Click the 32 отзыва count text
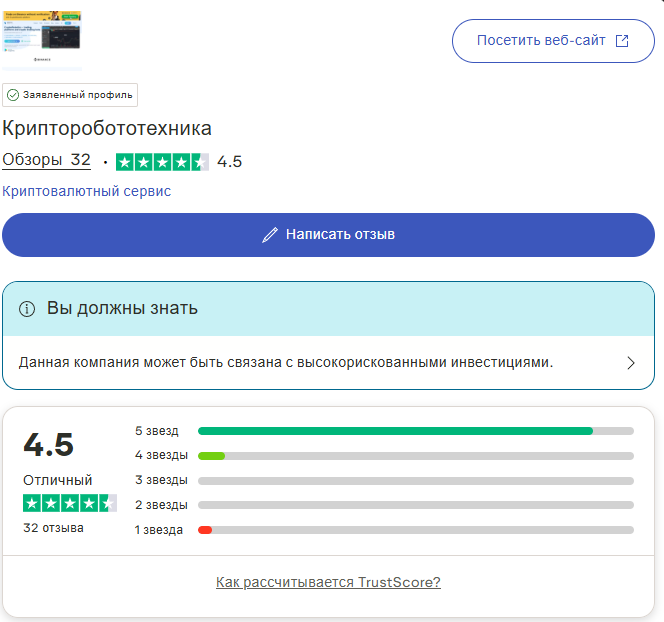This screenshot has width=664, height=622. pyautogui.click(x=53, y=528)
